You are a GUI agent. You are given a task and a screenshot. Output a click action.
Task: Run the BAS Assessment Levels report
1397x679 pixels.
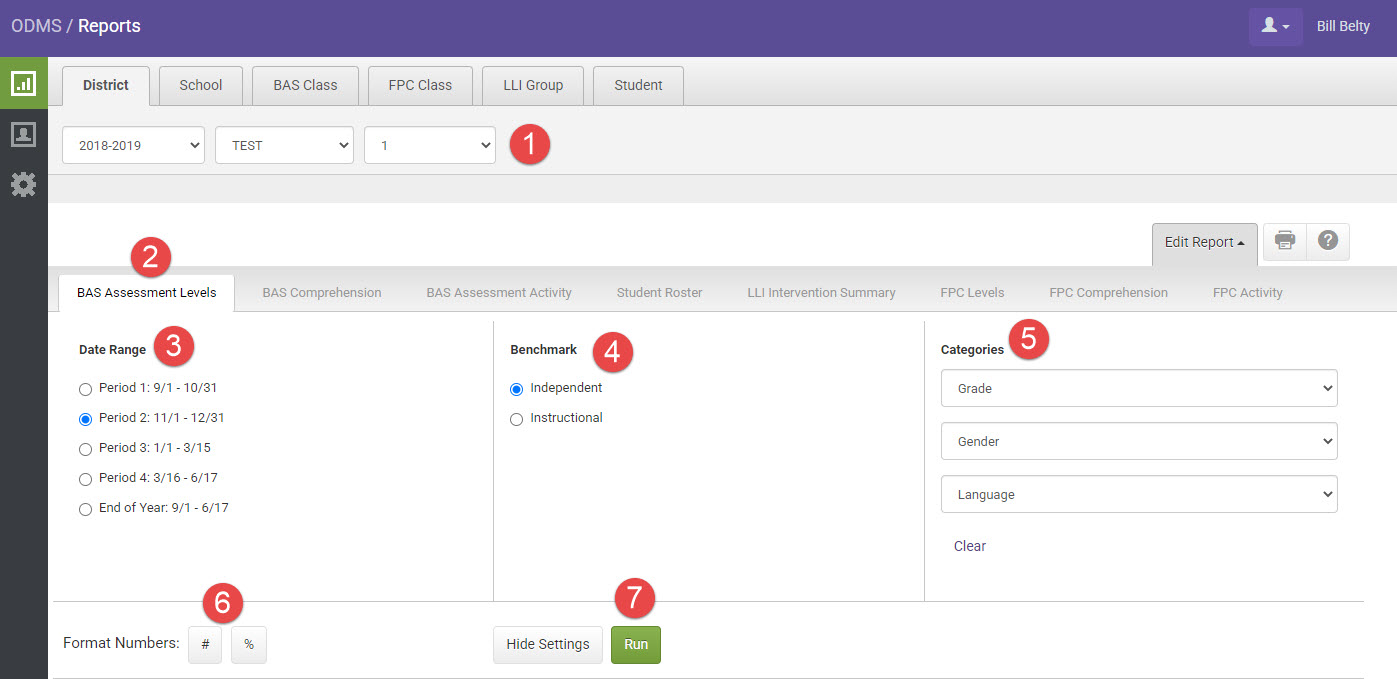(x=635, y=644)
